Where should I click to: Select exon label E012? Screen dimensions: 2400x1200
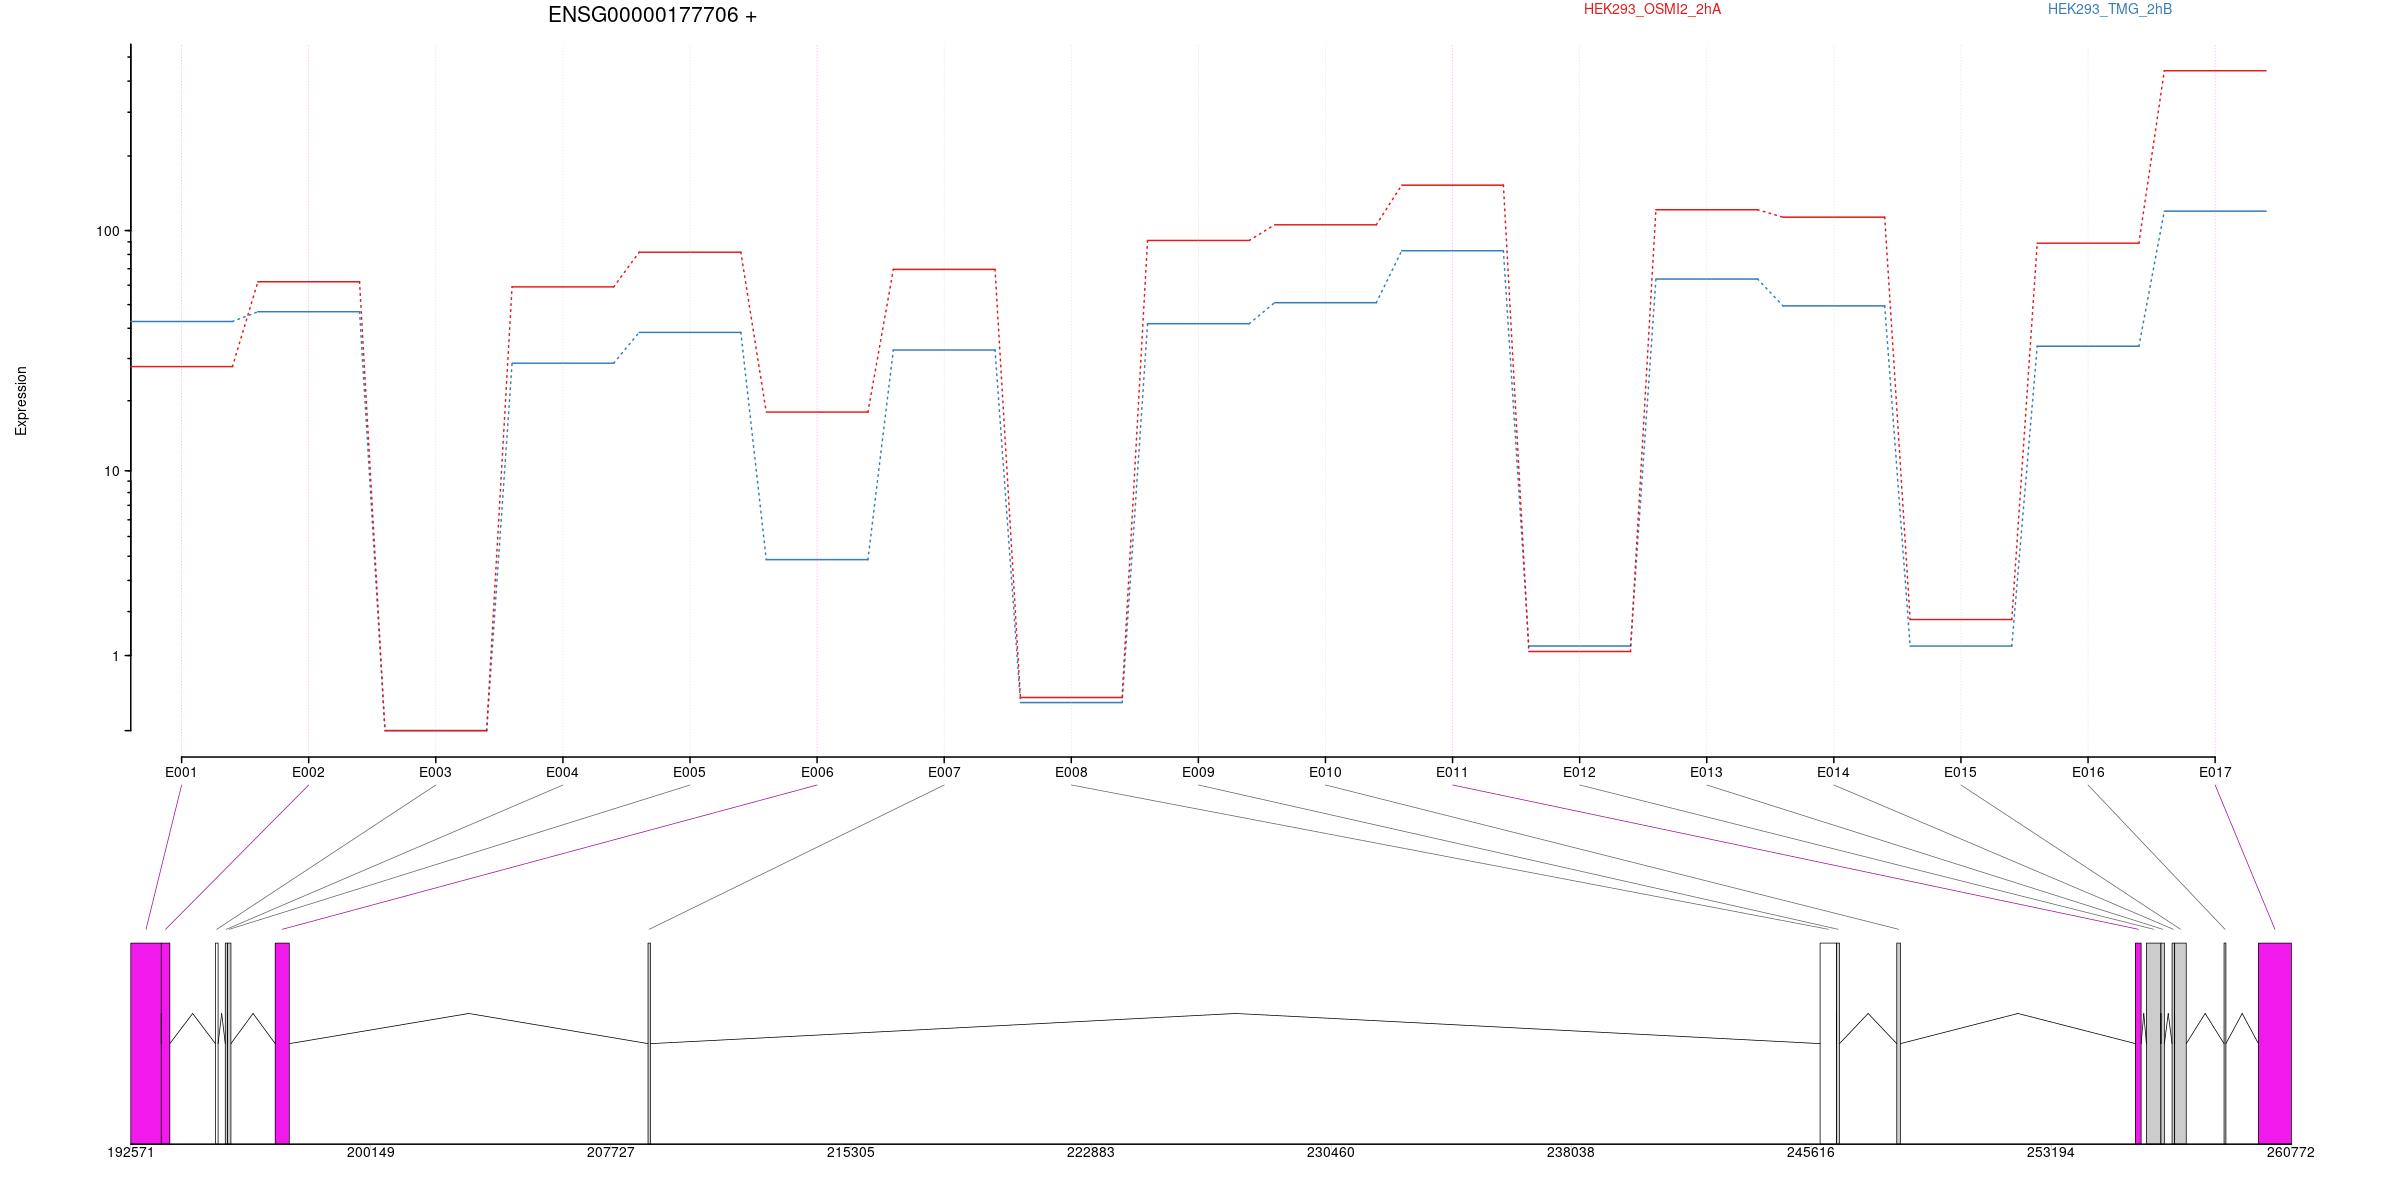click(x=1579, y=772)
